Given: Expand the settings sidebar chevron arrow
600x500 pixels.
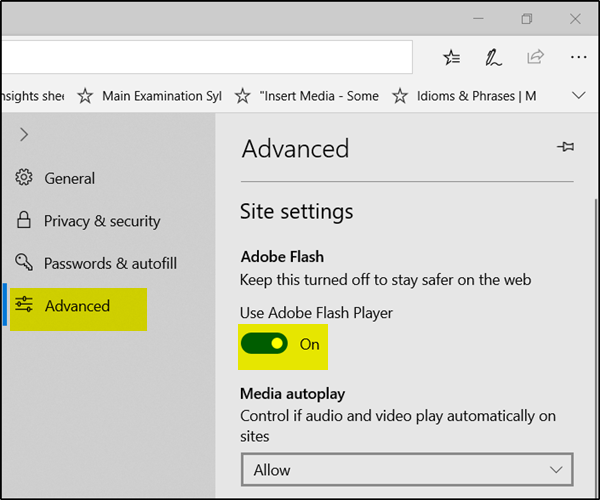Looking at the screenshot, I should click(x=24, y=134).
